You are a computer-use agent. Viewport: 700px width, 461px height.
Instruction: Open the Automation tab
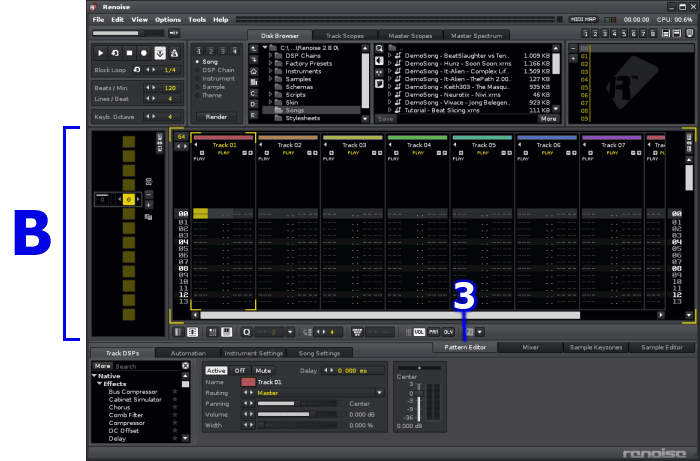pyautogui.click(x=188, y=353)
